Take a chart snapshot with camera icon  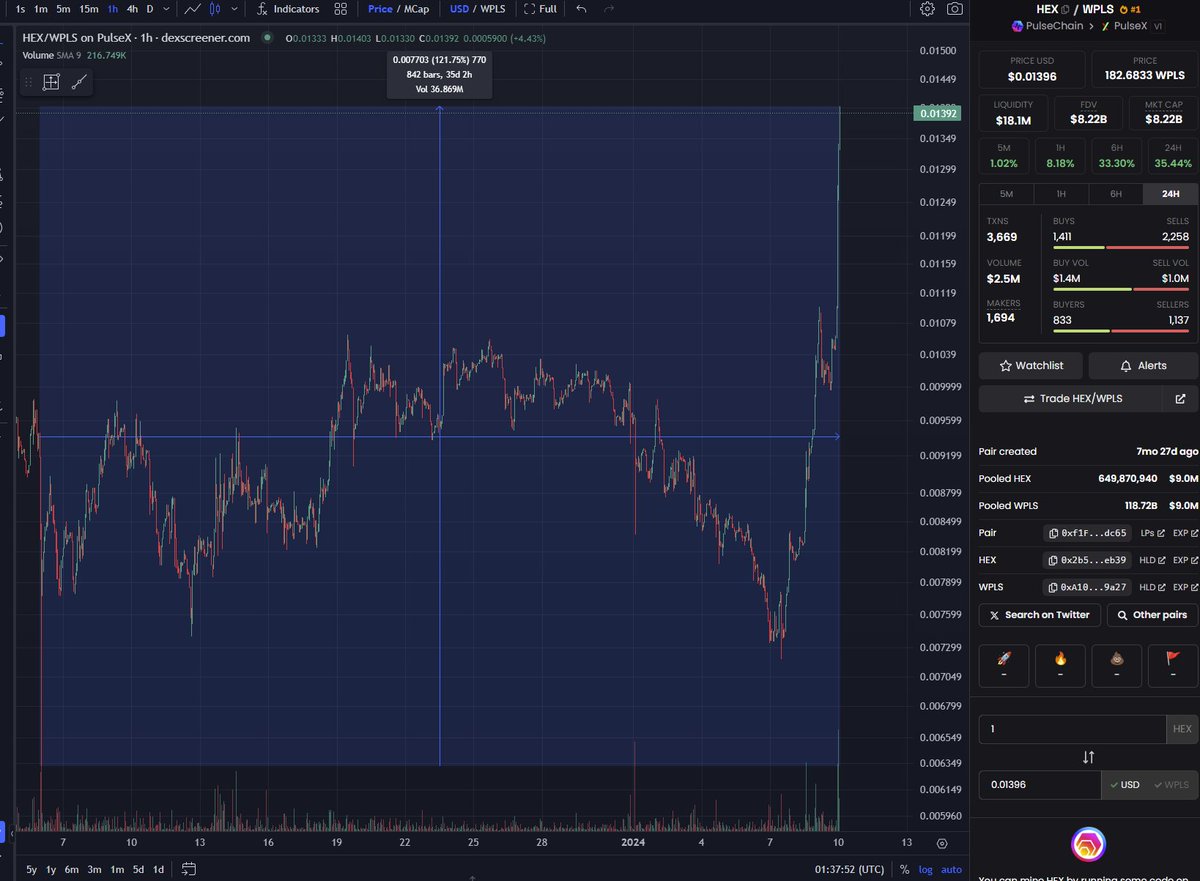click(x=955, y=9)
